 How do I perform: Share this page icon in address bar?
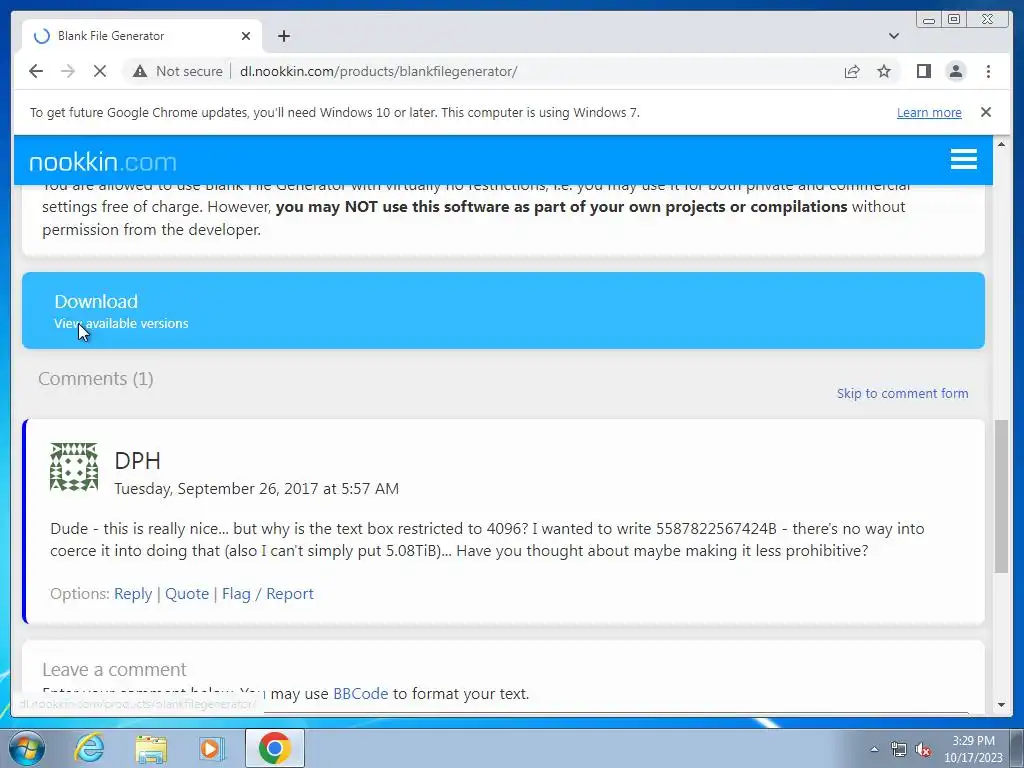coord(852,71)
